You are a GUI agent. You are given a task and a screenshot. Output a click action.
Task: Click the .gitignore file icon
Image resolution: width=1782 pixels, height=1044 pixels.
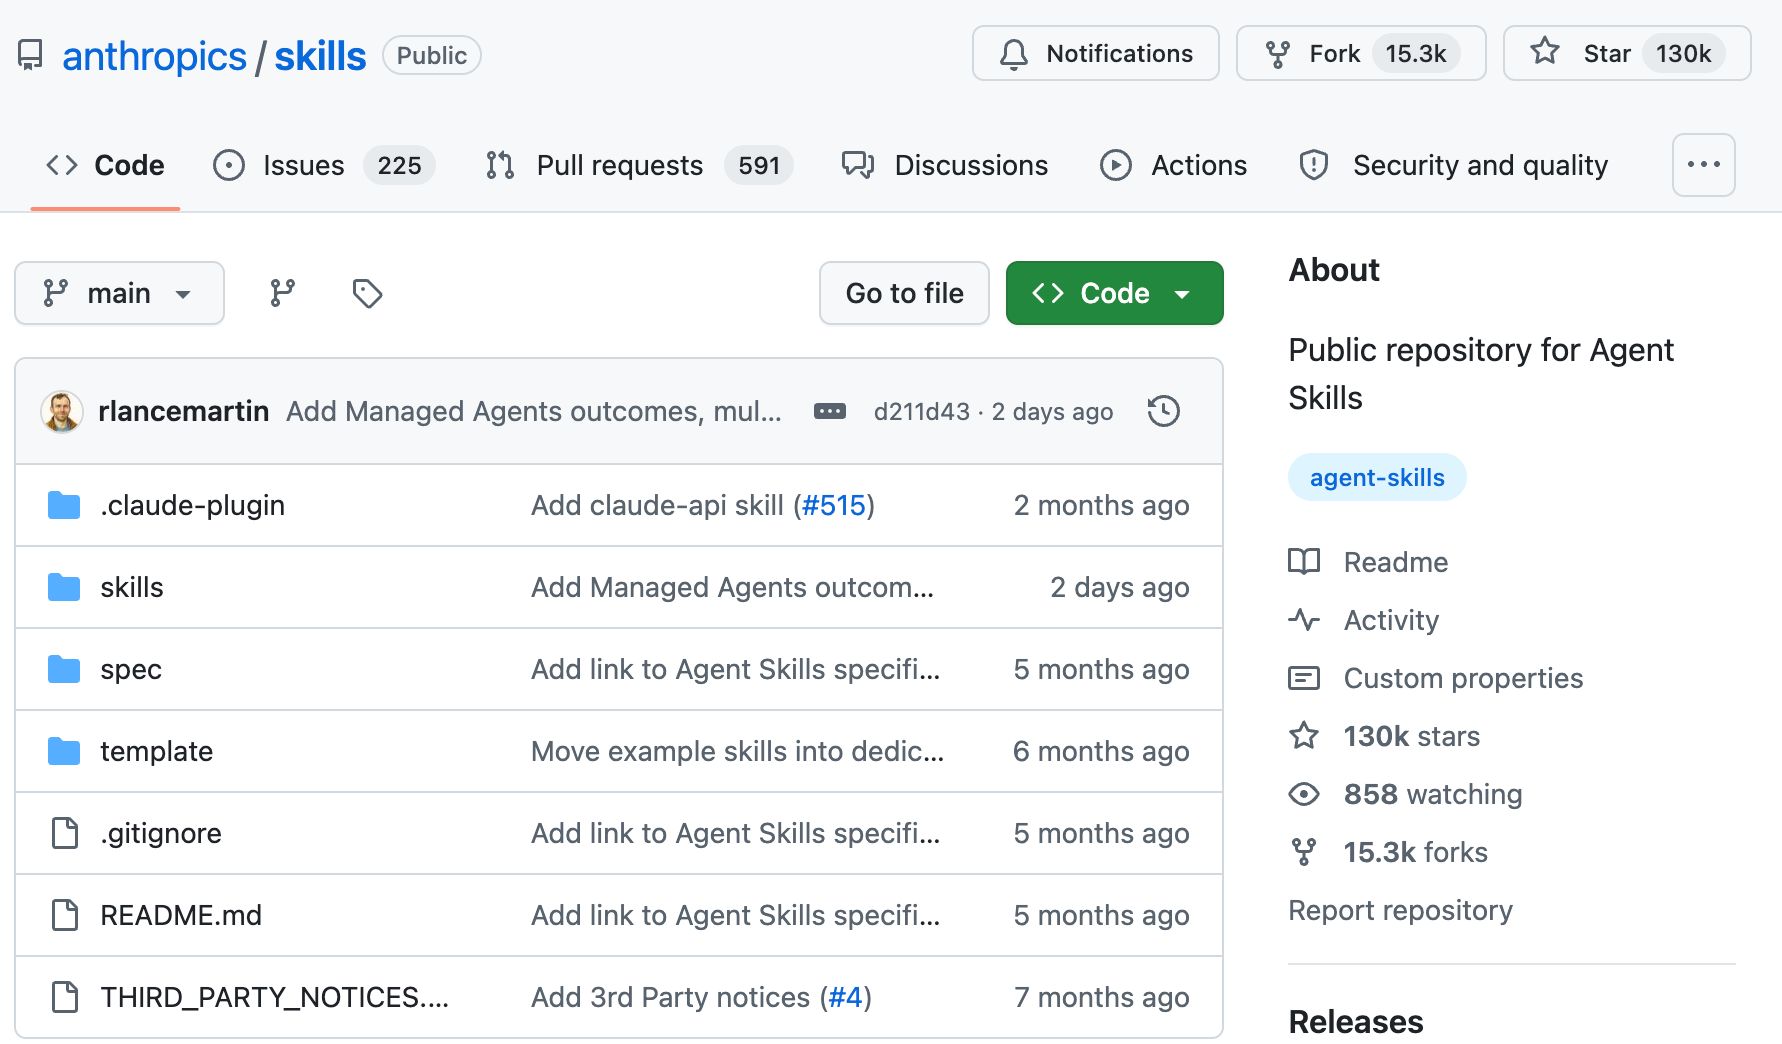(x=65, y=833)
